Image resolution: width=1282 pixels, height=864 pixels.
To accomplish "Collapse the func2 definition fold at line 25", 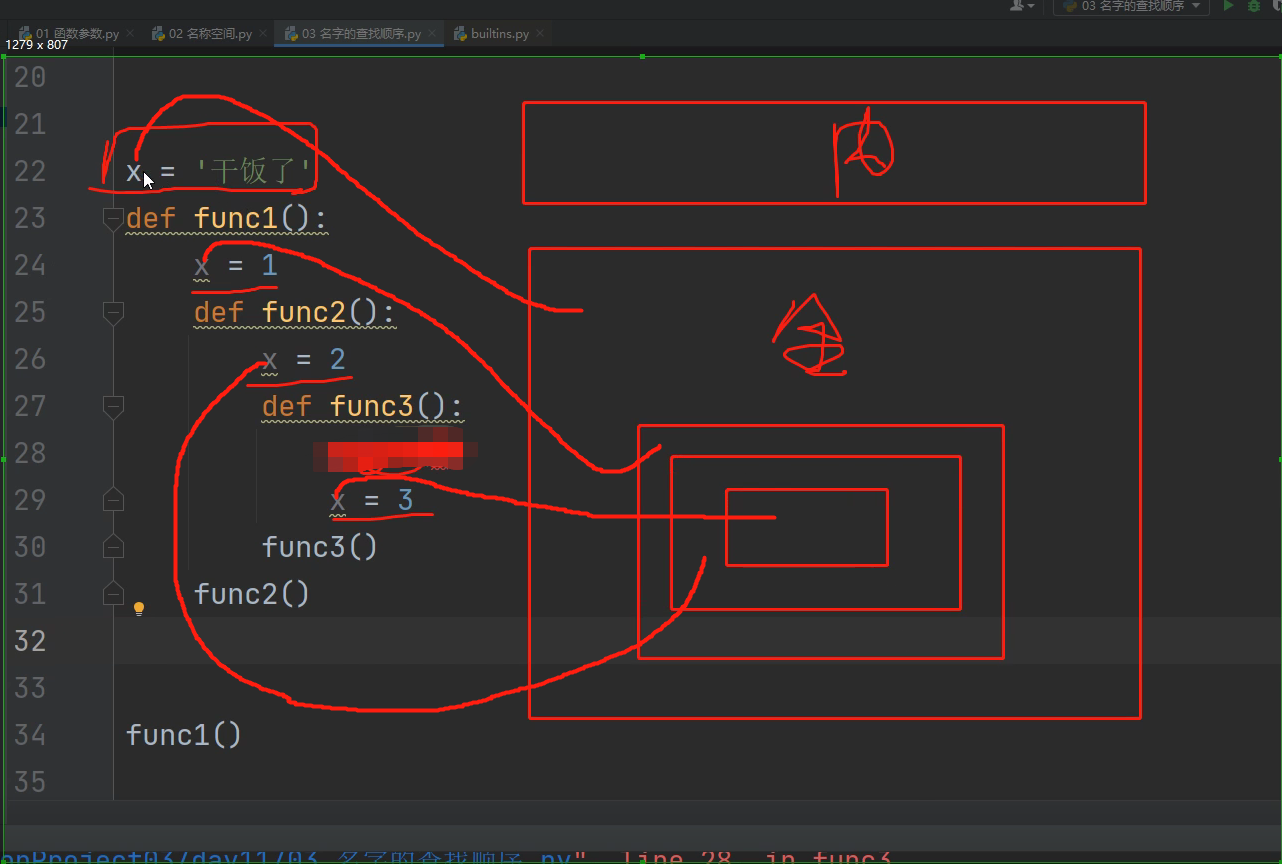I will pyautogui.click(x=113, y=312).
